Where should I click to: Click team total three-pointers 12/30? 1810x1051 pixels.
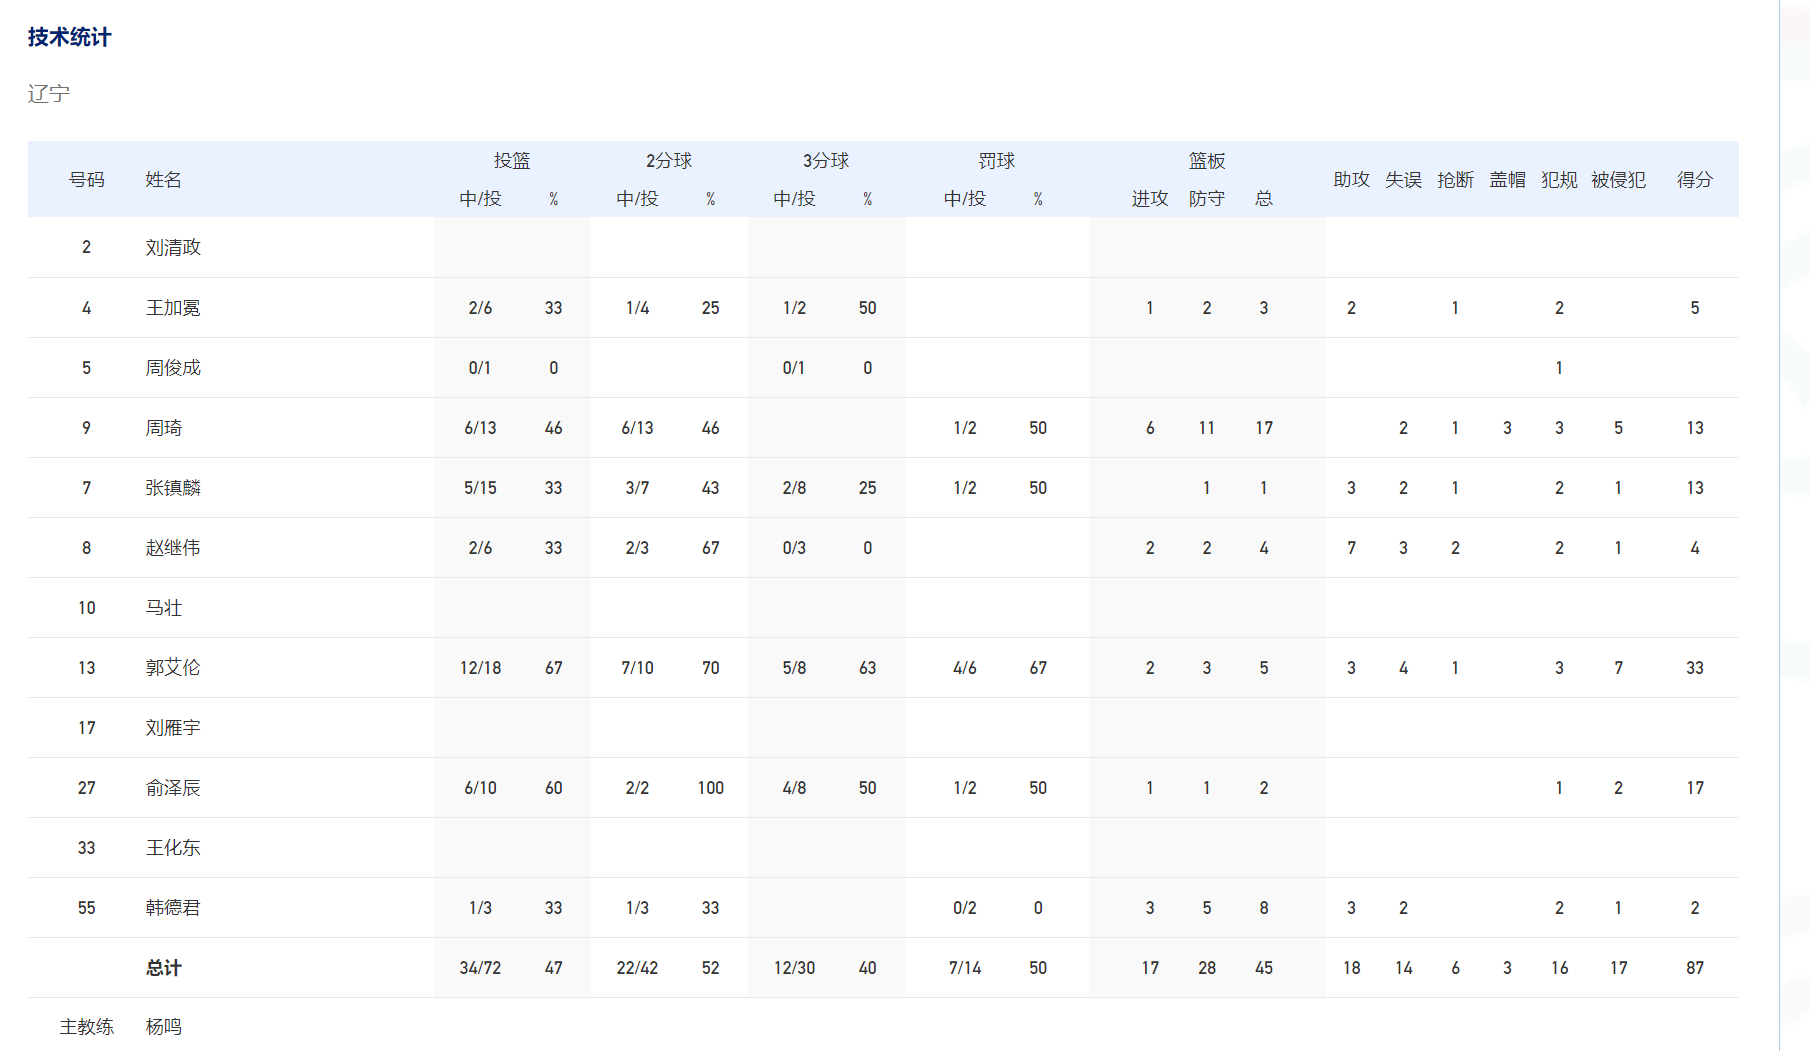pyautogui.click(x=794, y=968)
